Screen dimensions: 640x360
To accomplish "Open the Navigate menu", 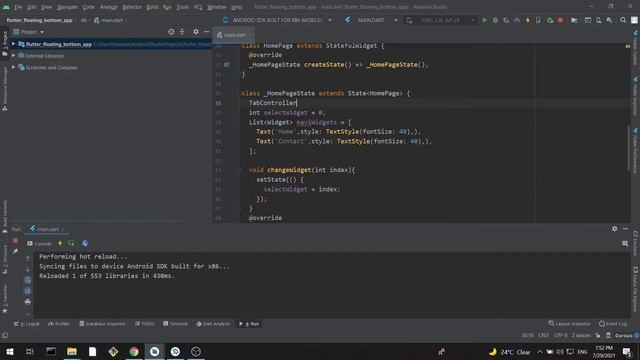I will (x=67, y=7).
